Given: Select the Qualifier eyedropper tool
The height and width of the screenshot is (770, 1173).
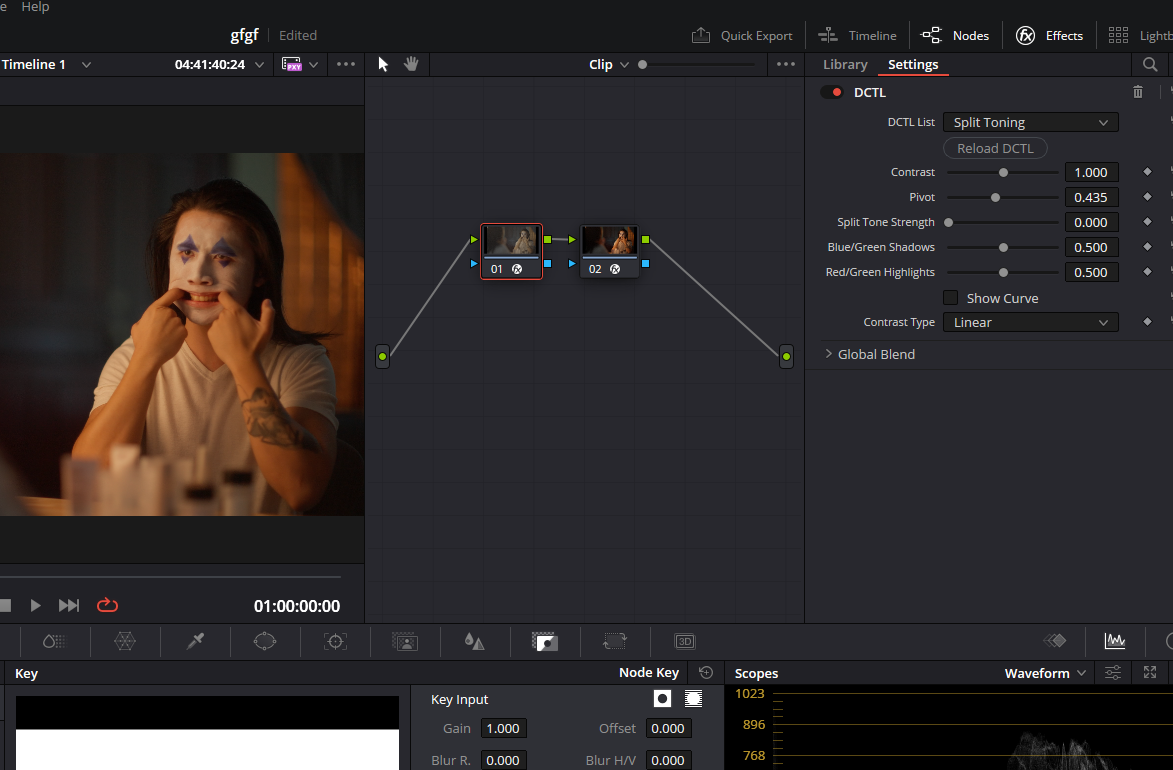Looking at the screenshot, I should 195,641.
